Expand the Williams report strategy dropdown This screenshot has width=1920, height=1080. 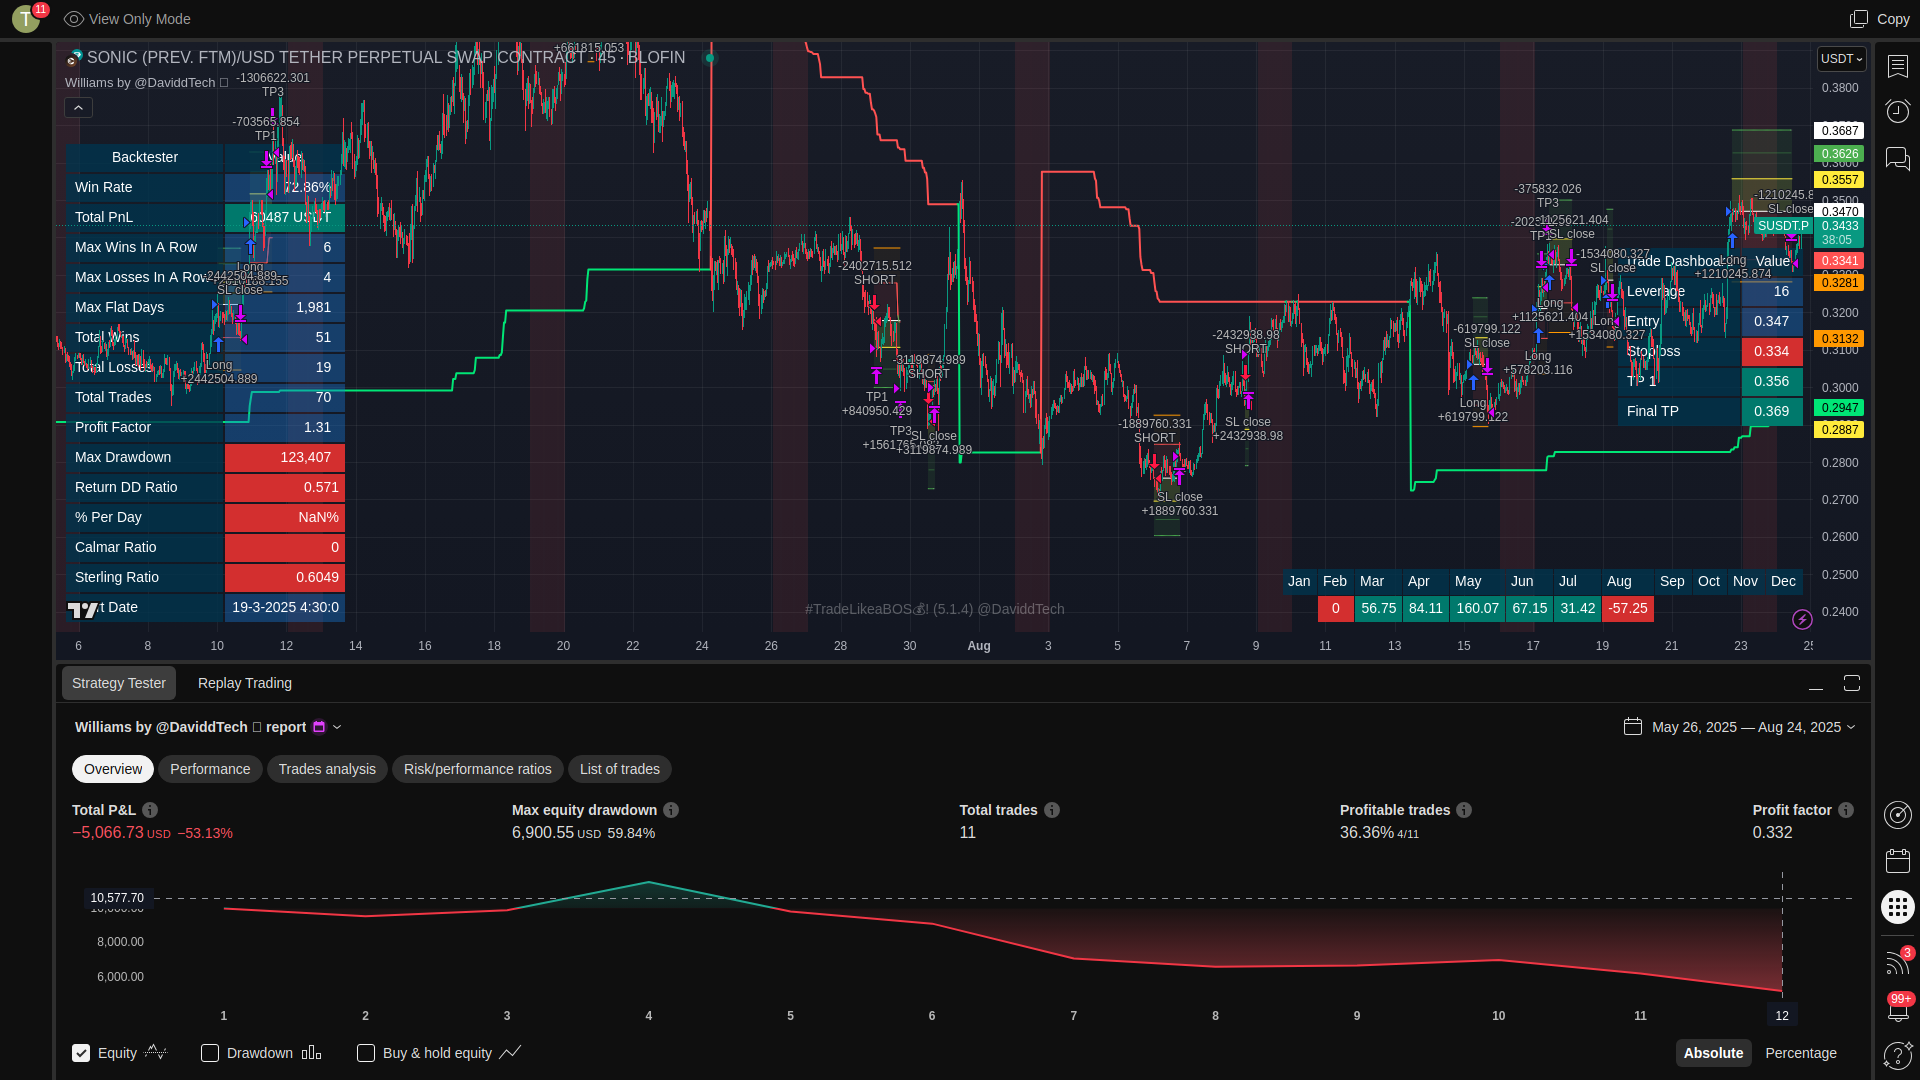coord(337,727)
